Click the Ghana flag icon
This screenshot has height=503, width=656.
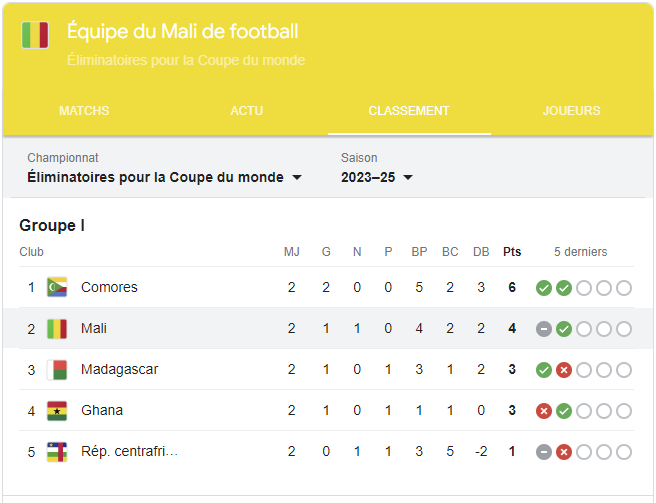point(57,411)
